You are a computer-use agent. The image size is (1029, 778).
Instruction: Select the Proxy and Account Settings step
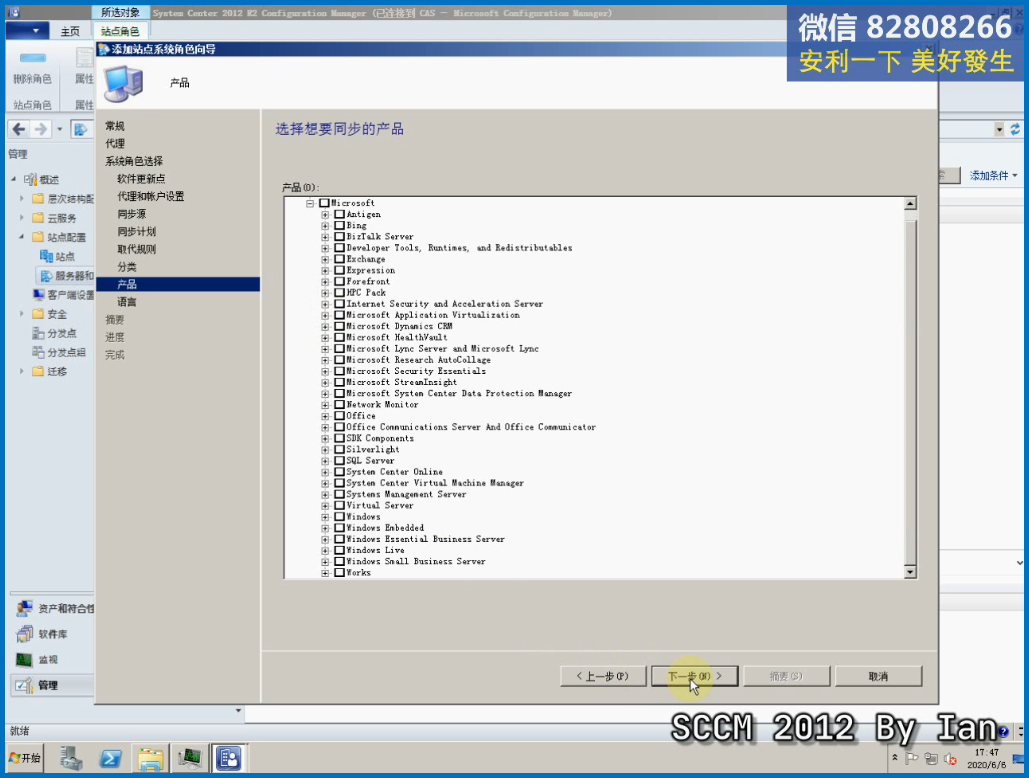click(150, 196)
